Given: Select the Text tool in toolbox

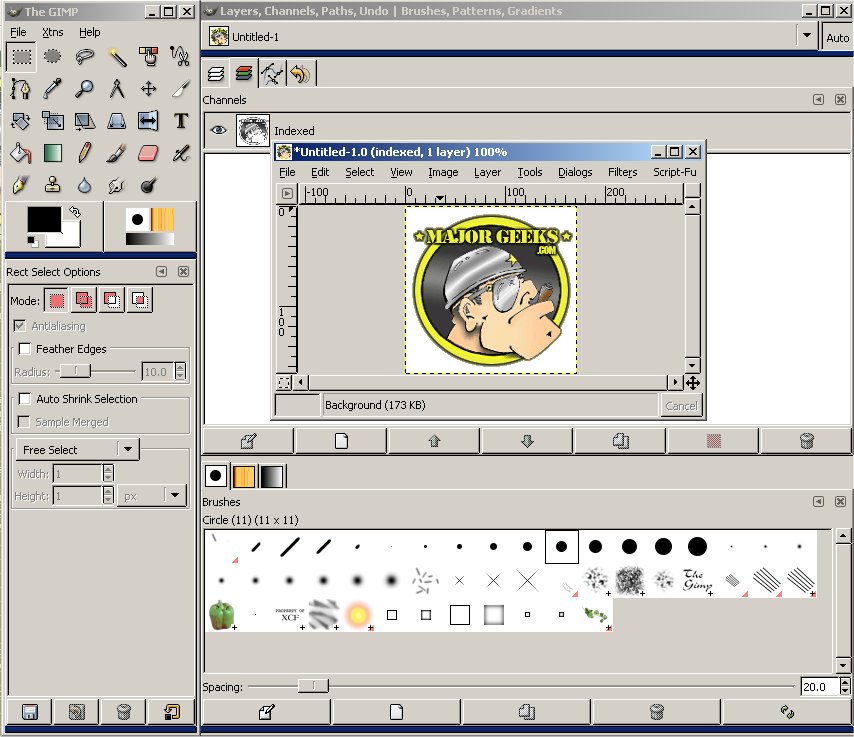Looking at the screenshot, I should [180, 121].
